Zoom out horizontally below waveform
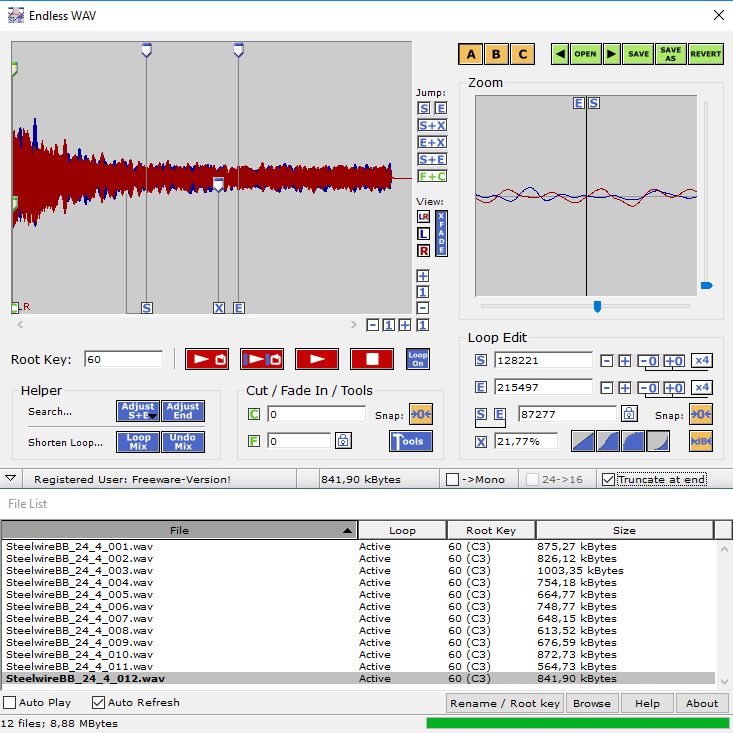The image size is (733, 733). (x=373, y=325)
